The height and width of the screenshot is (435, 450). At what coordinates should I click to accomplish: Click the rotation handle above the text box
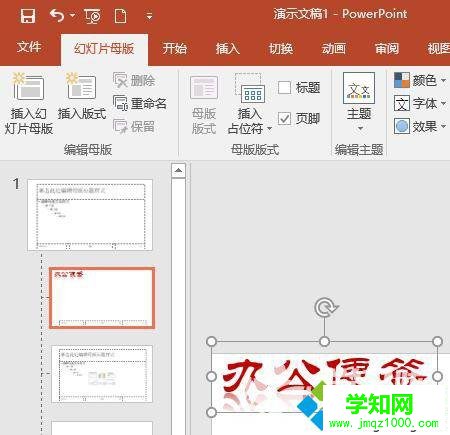[326, 307]
